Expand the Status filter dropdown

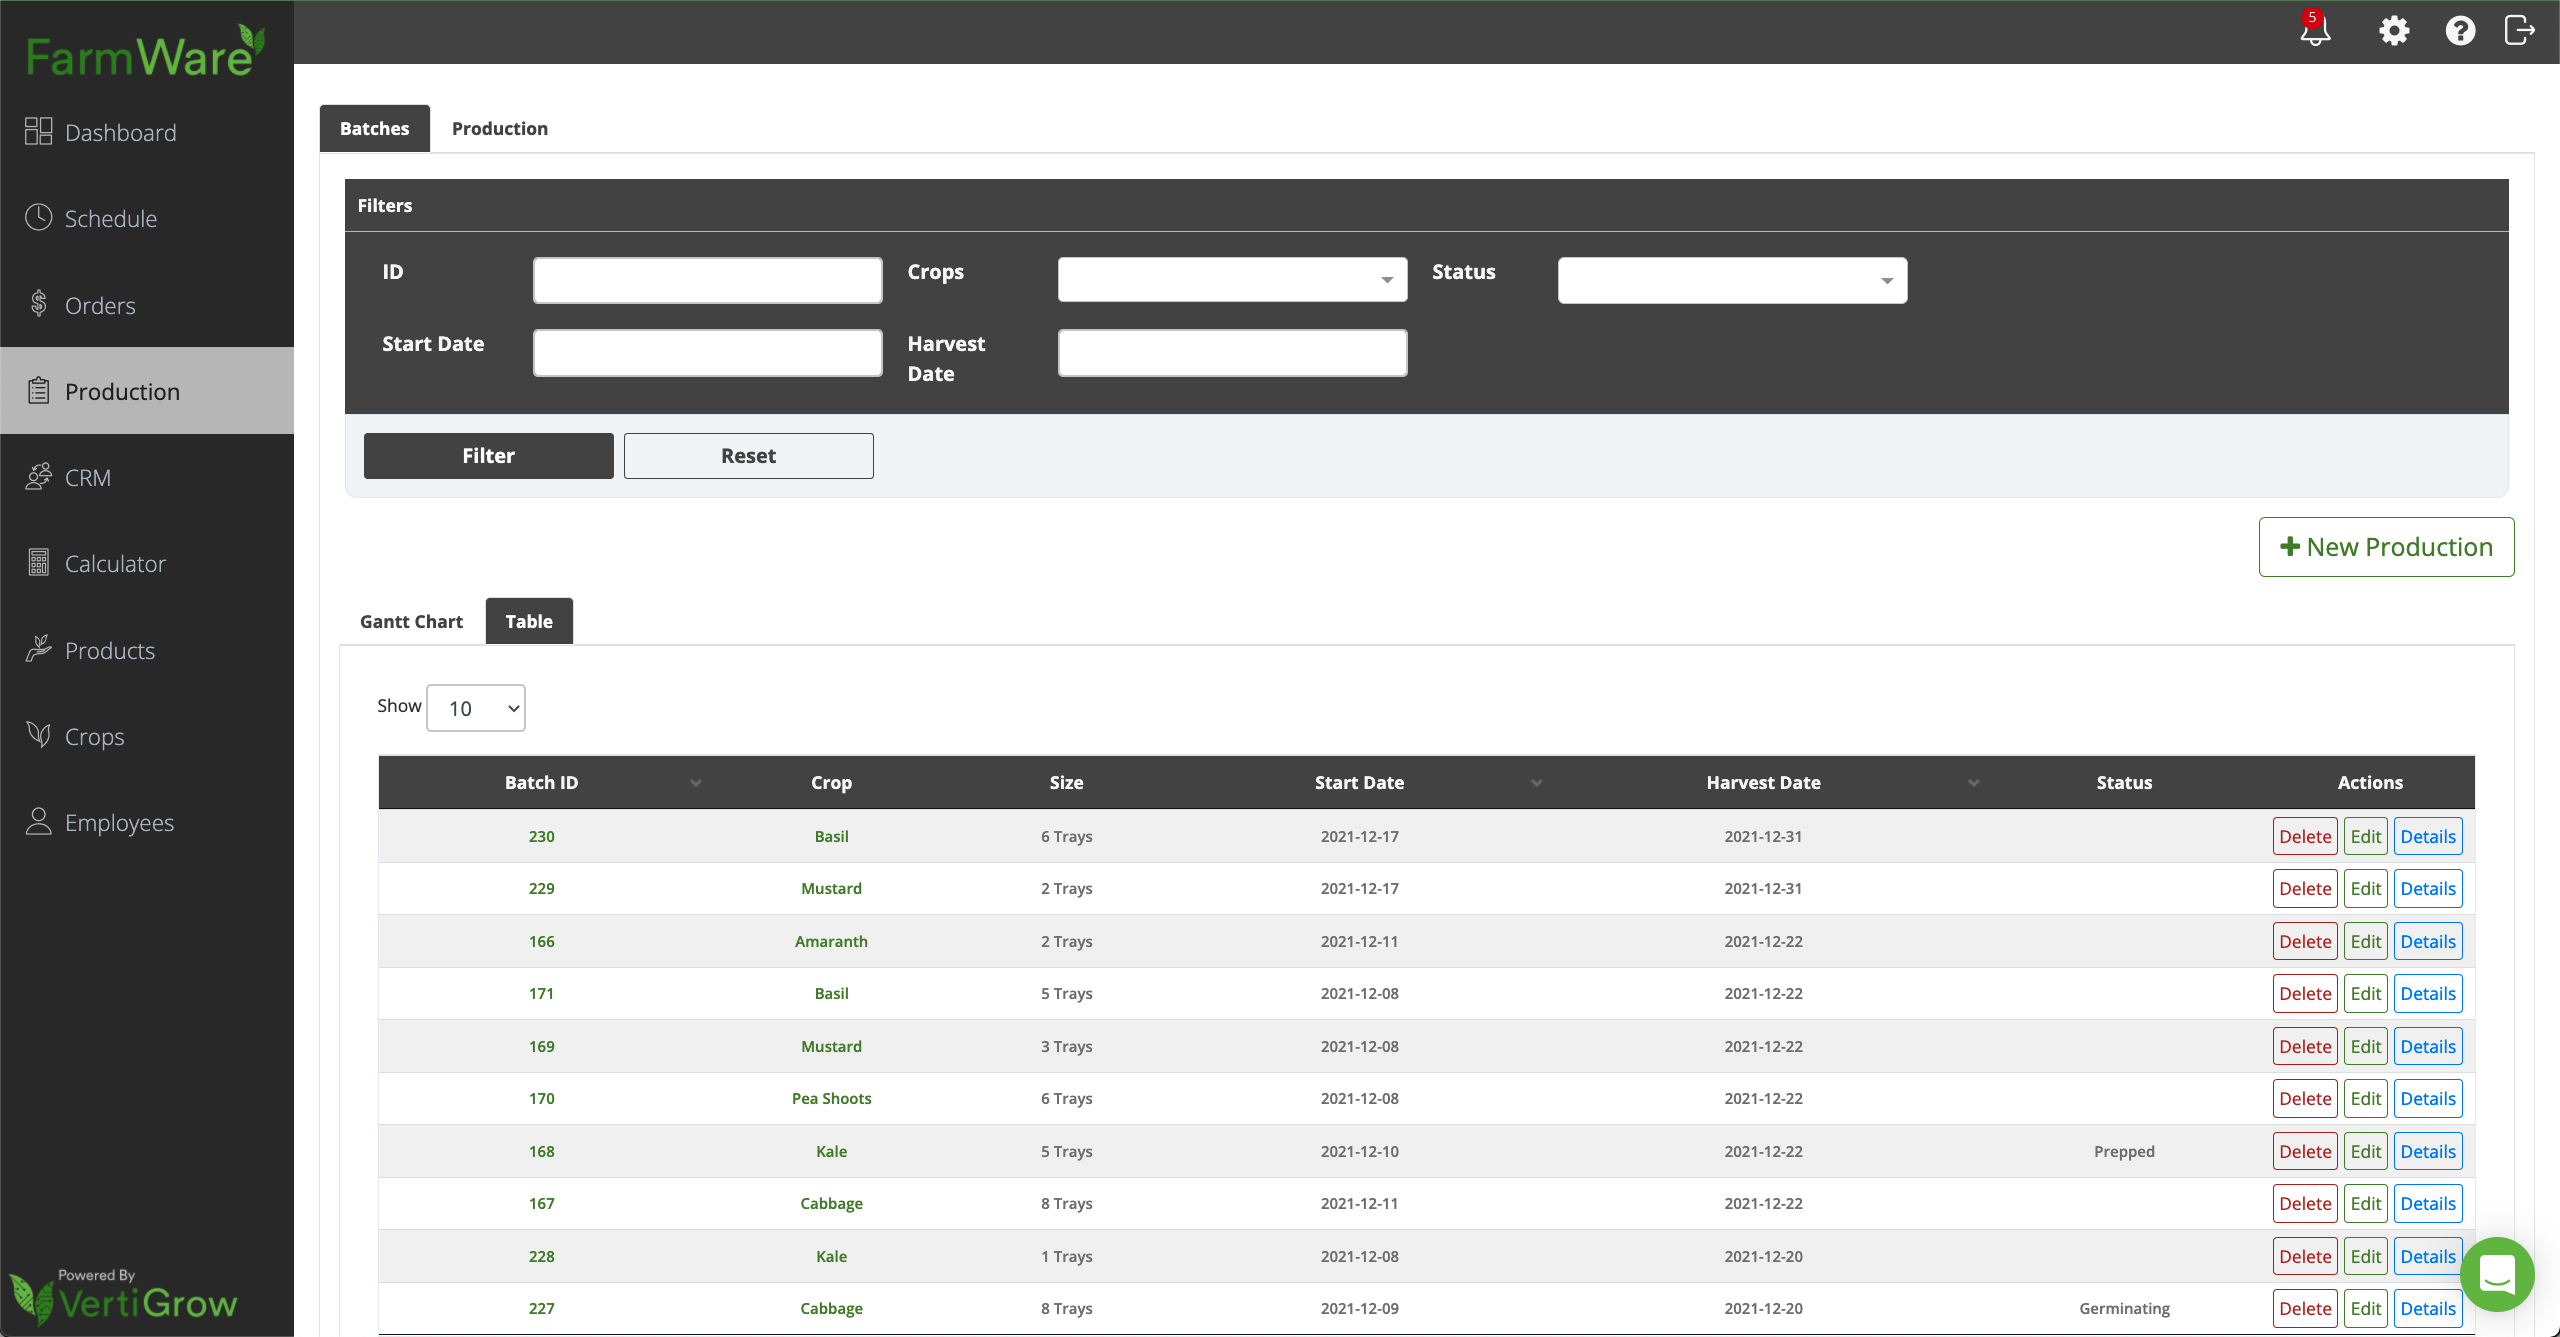tap(1732, 280)
